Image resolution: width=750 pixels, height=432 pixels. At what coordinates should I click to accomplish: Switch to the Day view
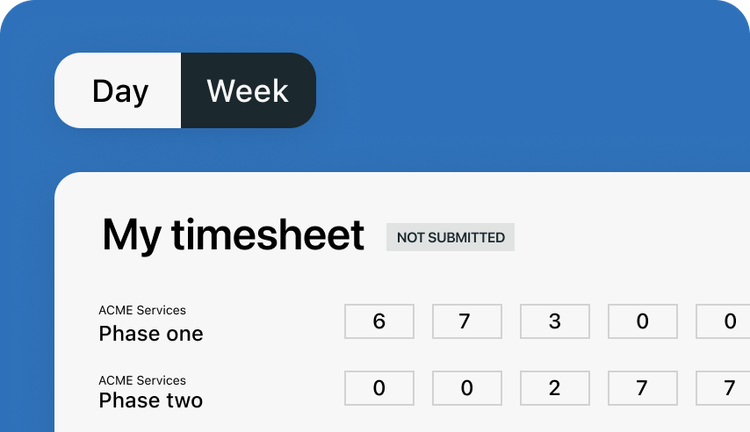(x=119, y=91)
